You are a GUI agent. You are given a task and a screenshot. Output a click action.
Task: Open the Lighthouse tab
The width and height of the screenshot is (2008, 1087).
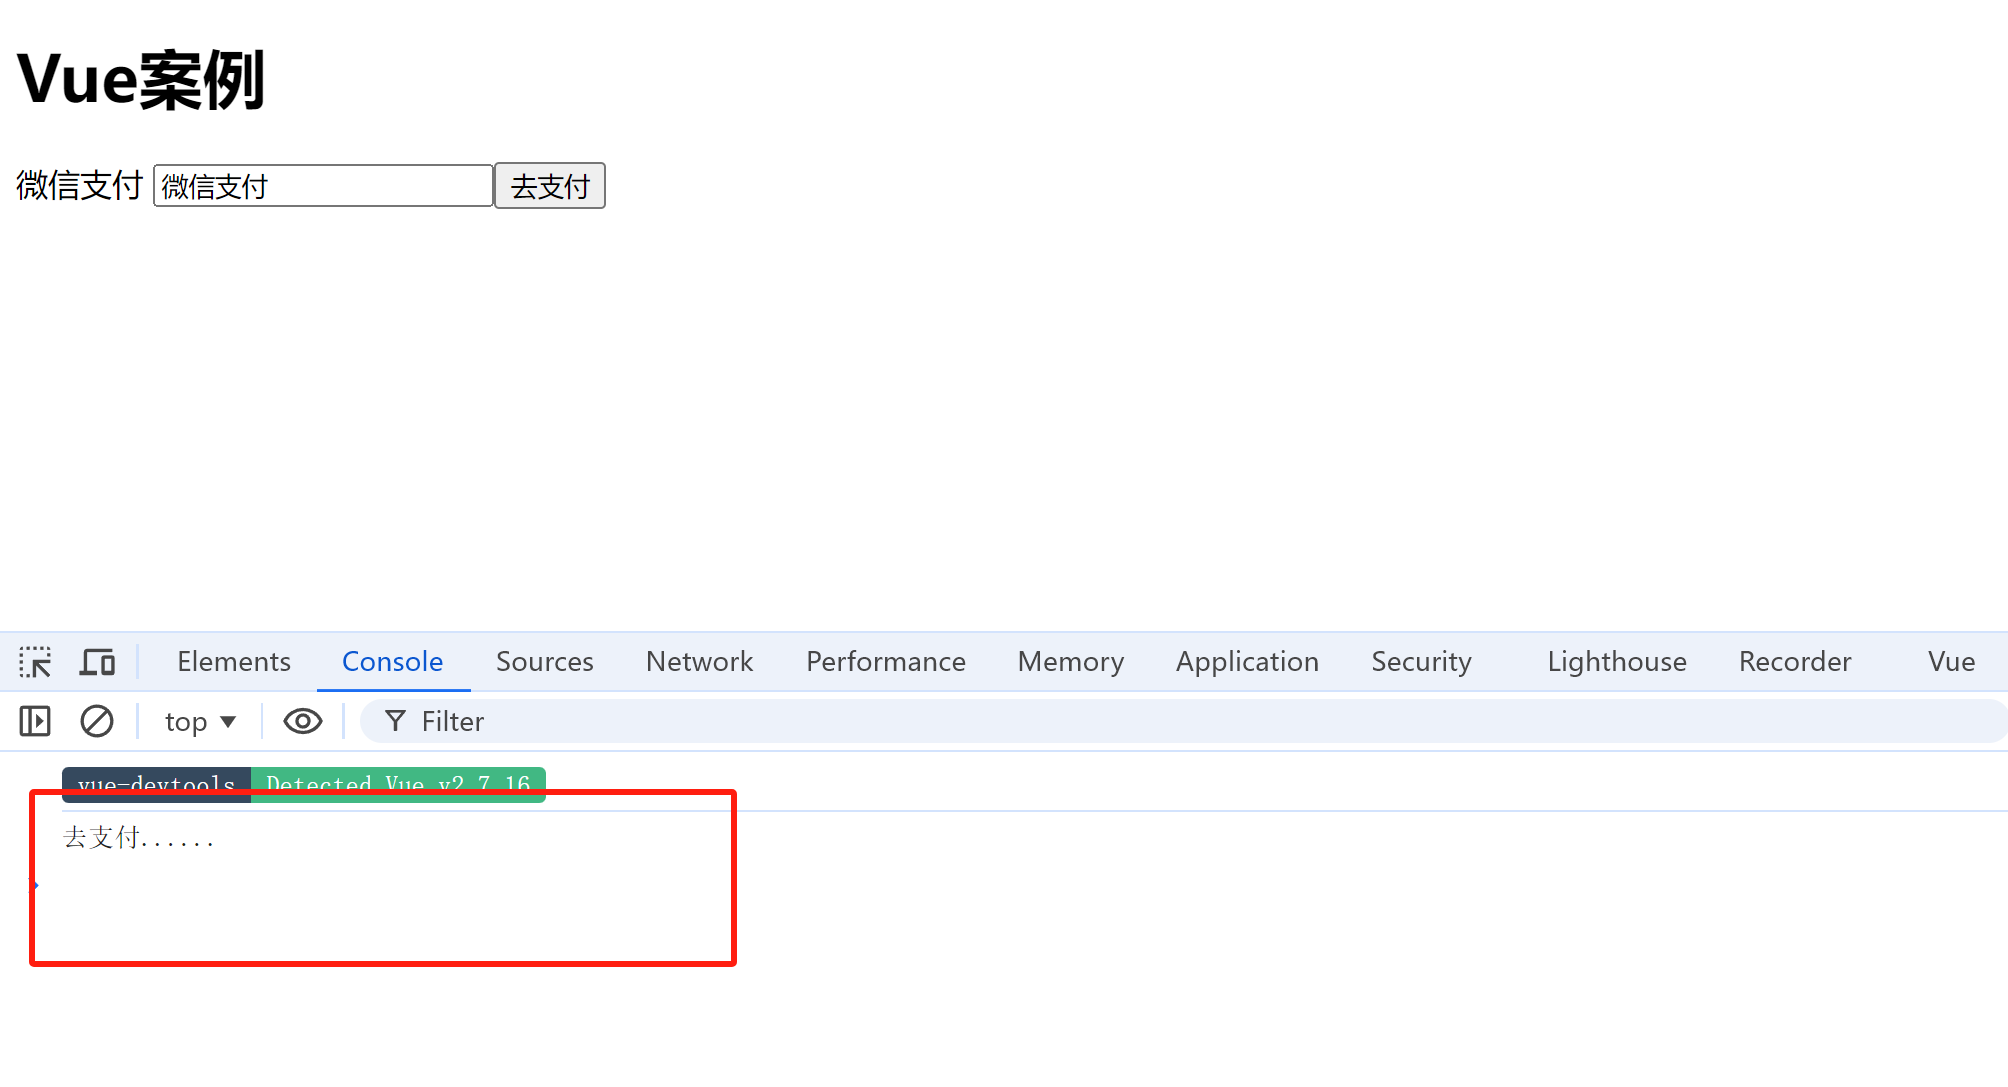click(x=1616, y=662)
